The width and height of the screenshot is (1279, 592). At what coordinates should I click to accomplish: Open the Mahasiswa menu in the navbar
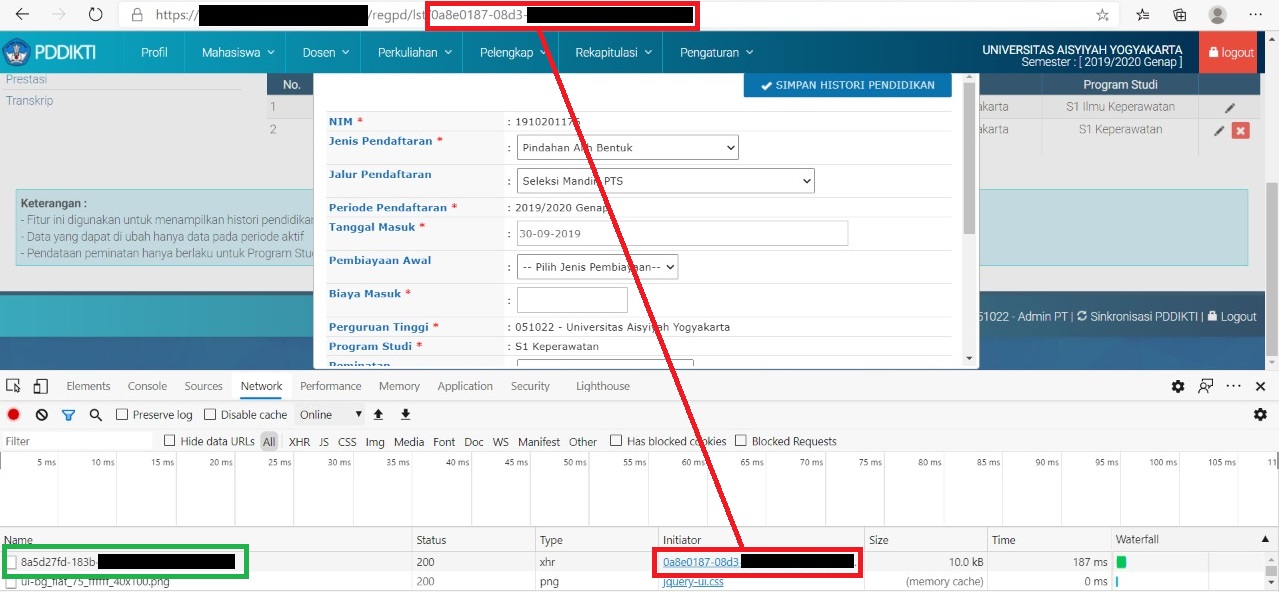(x=238, y=53)
